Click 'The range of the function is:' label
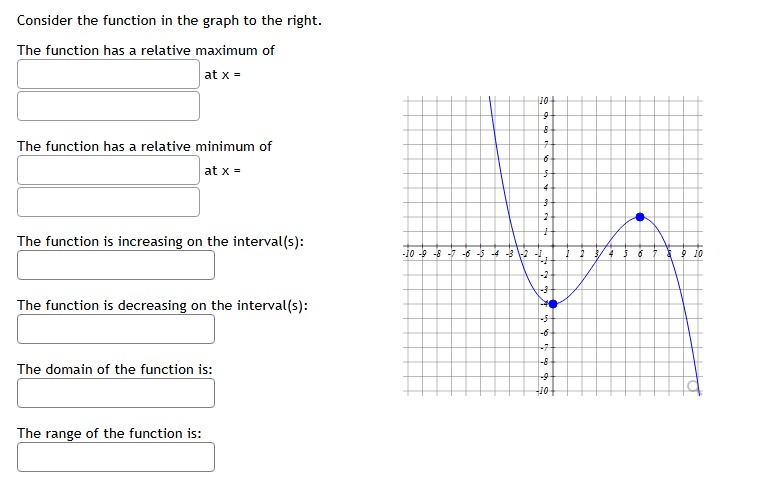 coord(109,433)
